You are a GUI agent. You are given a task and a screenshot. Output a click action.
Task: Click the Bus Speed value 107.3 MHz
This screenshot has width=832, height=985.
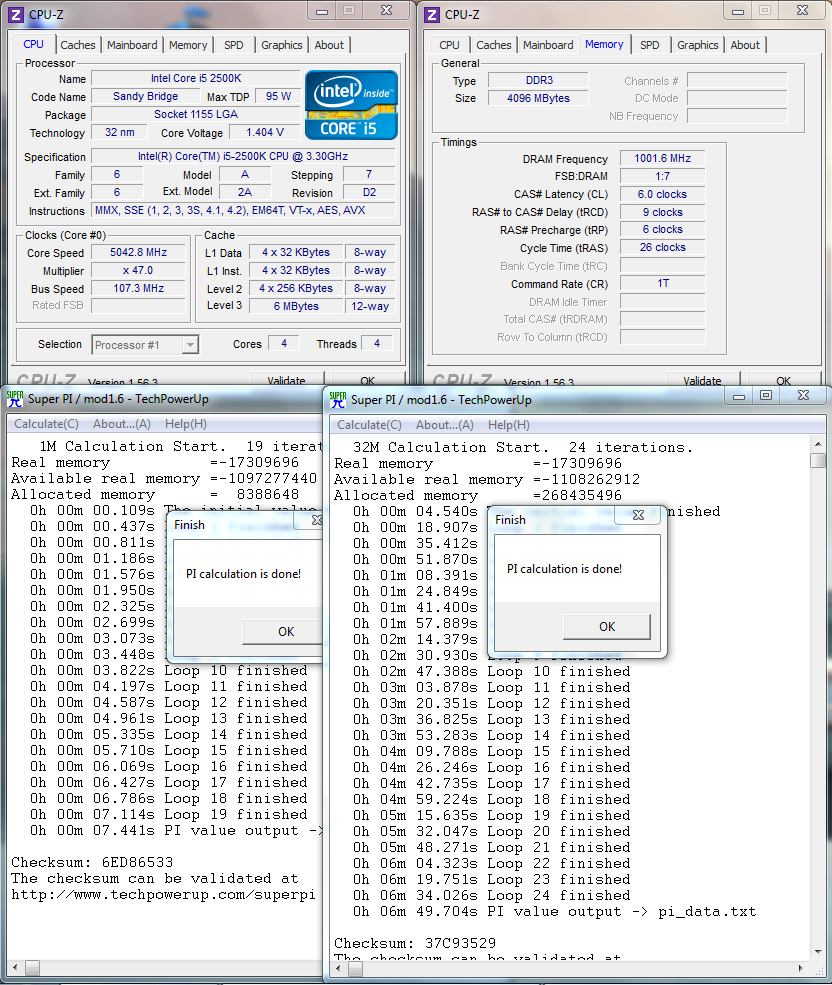[139, 288]
